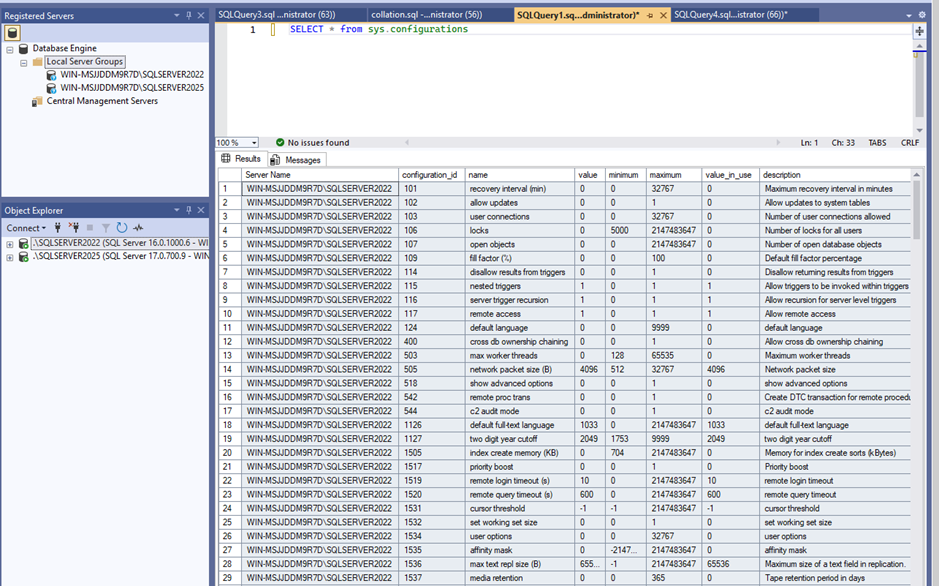Click the 'max worker threads' name cell

[x=520, y=356]
